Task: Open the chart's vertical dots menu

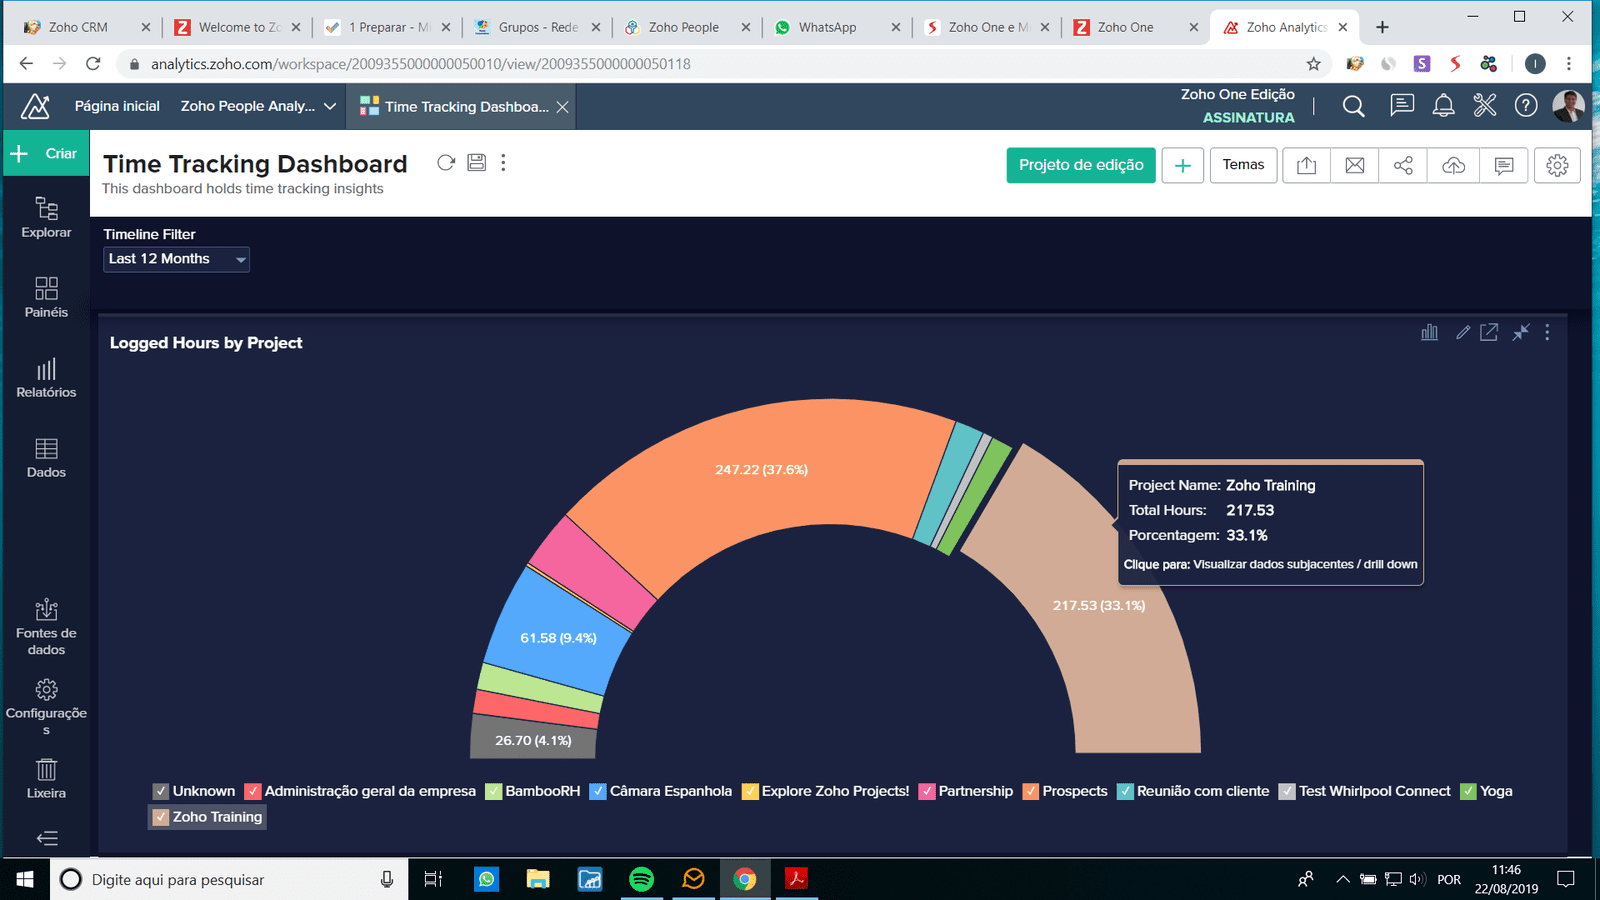Action: (1547, 332)
